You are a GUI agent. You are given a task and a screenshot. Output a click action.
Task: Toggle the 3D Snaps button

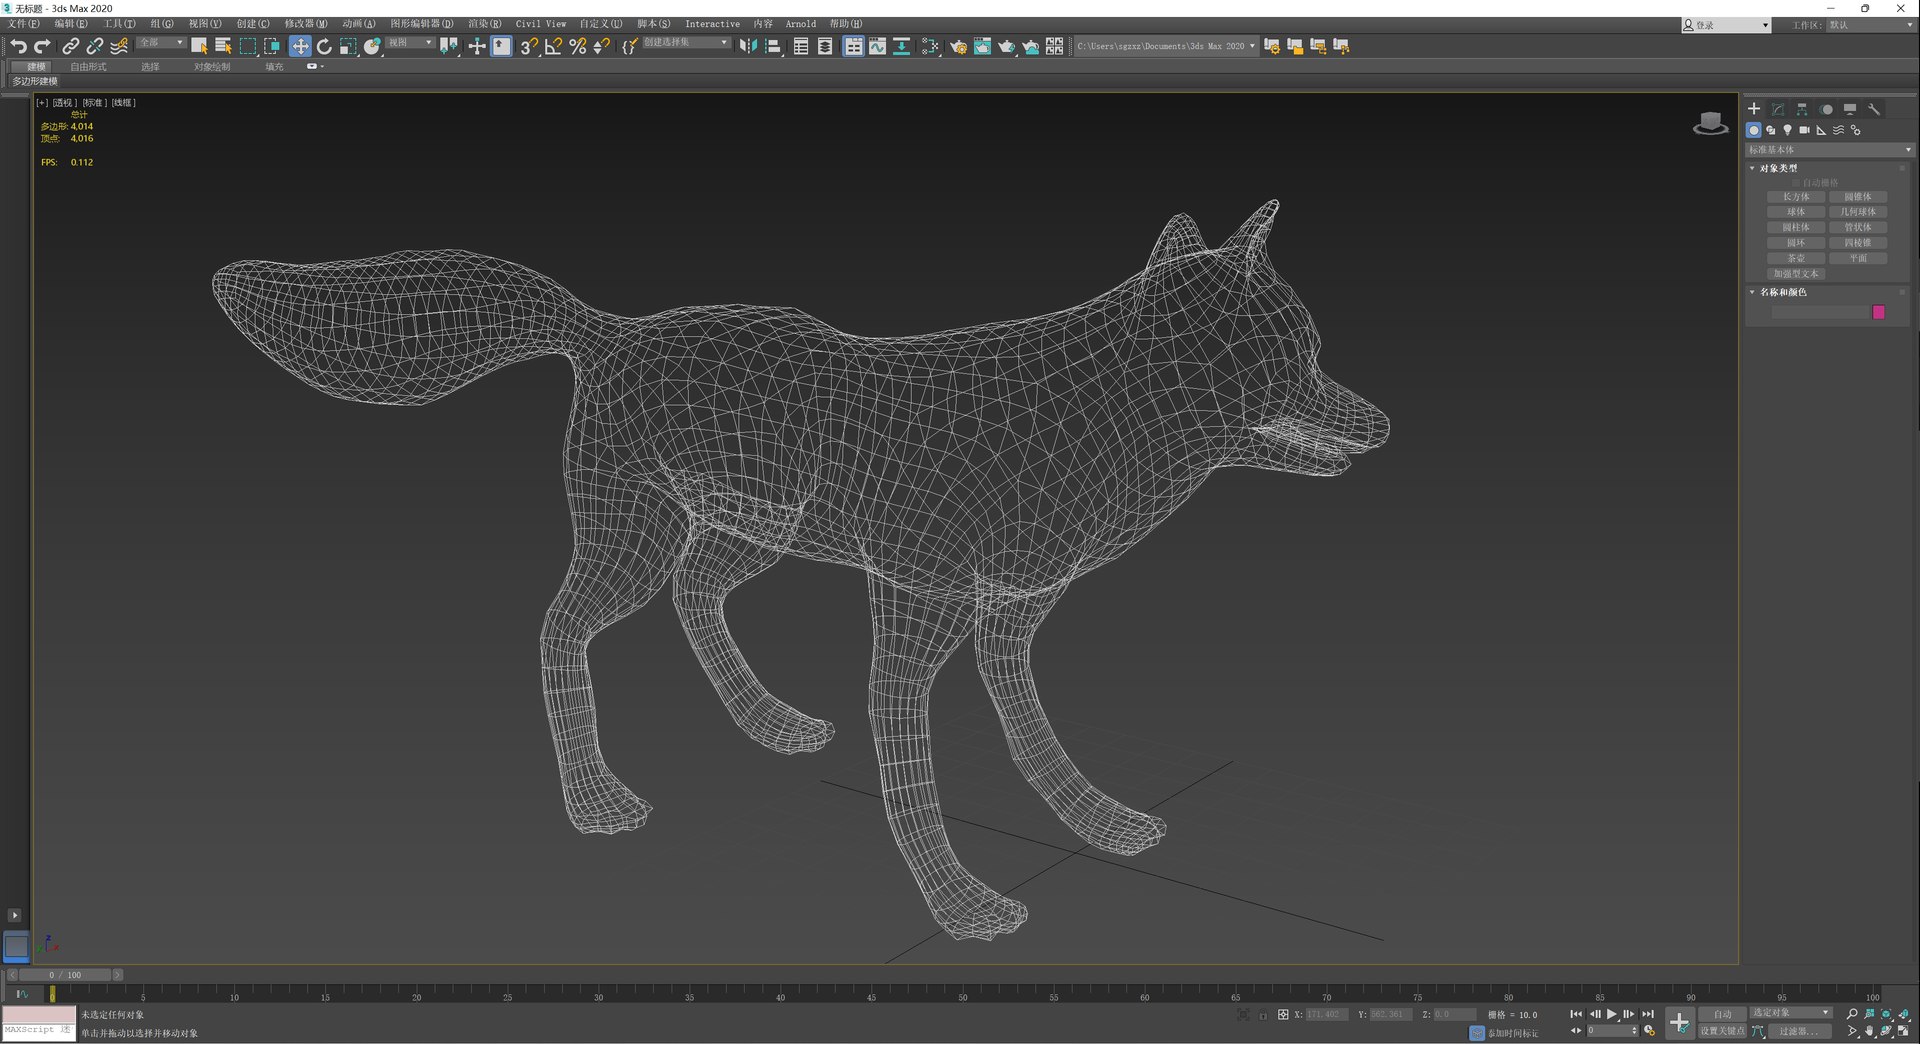click(529, 46)
